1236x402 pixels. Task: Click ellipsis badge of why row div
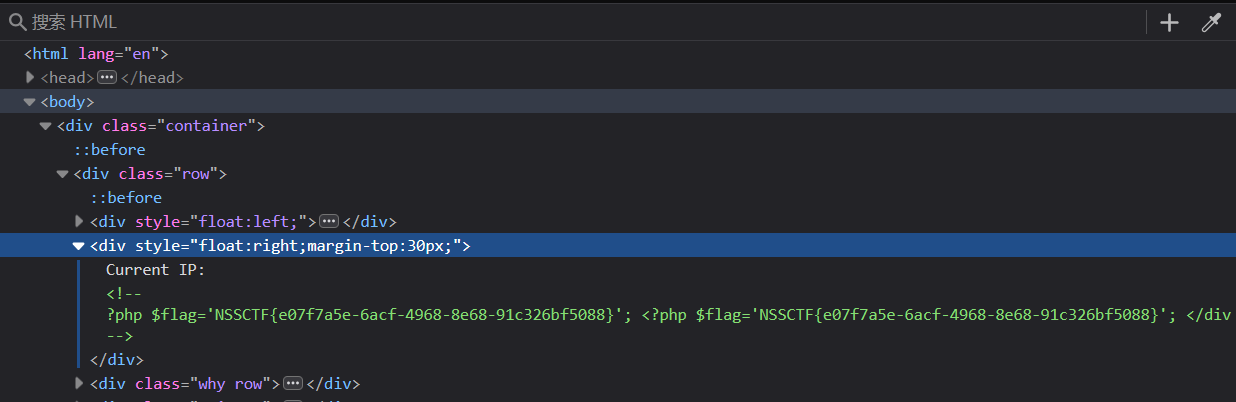tap(293, 384)
